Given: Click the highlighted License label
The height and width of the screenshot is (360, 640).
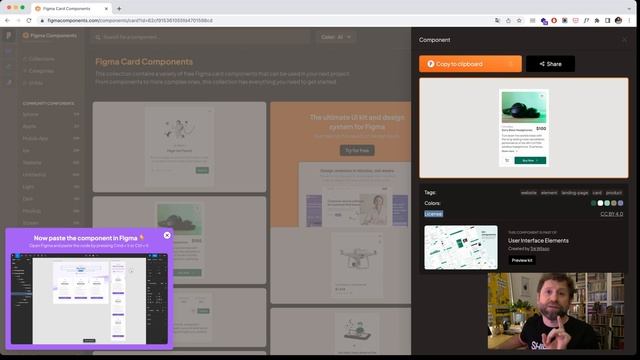Looking at the screenshot, I should [433, 214].
